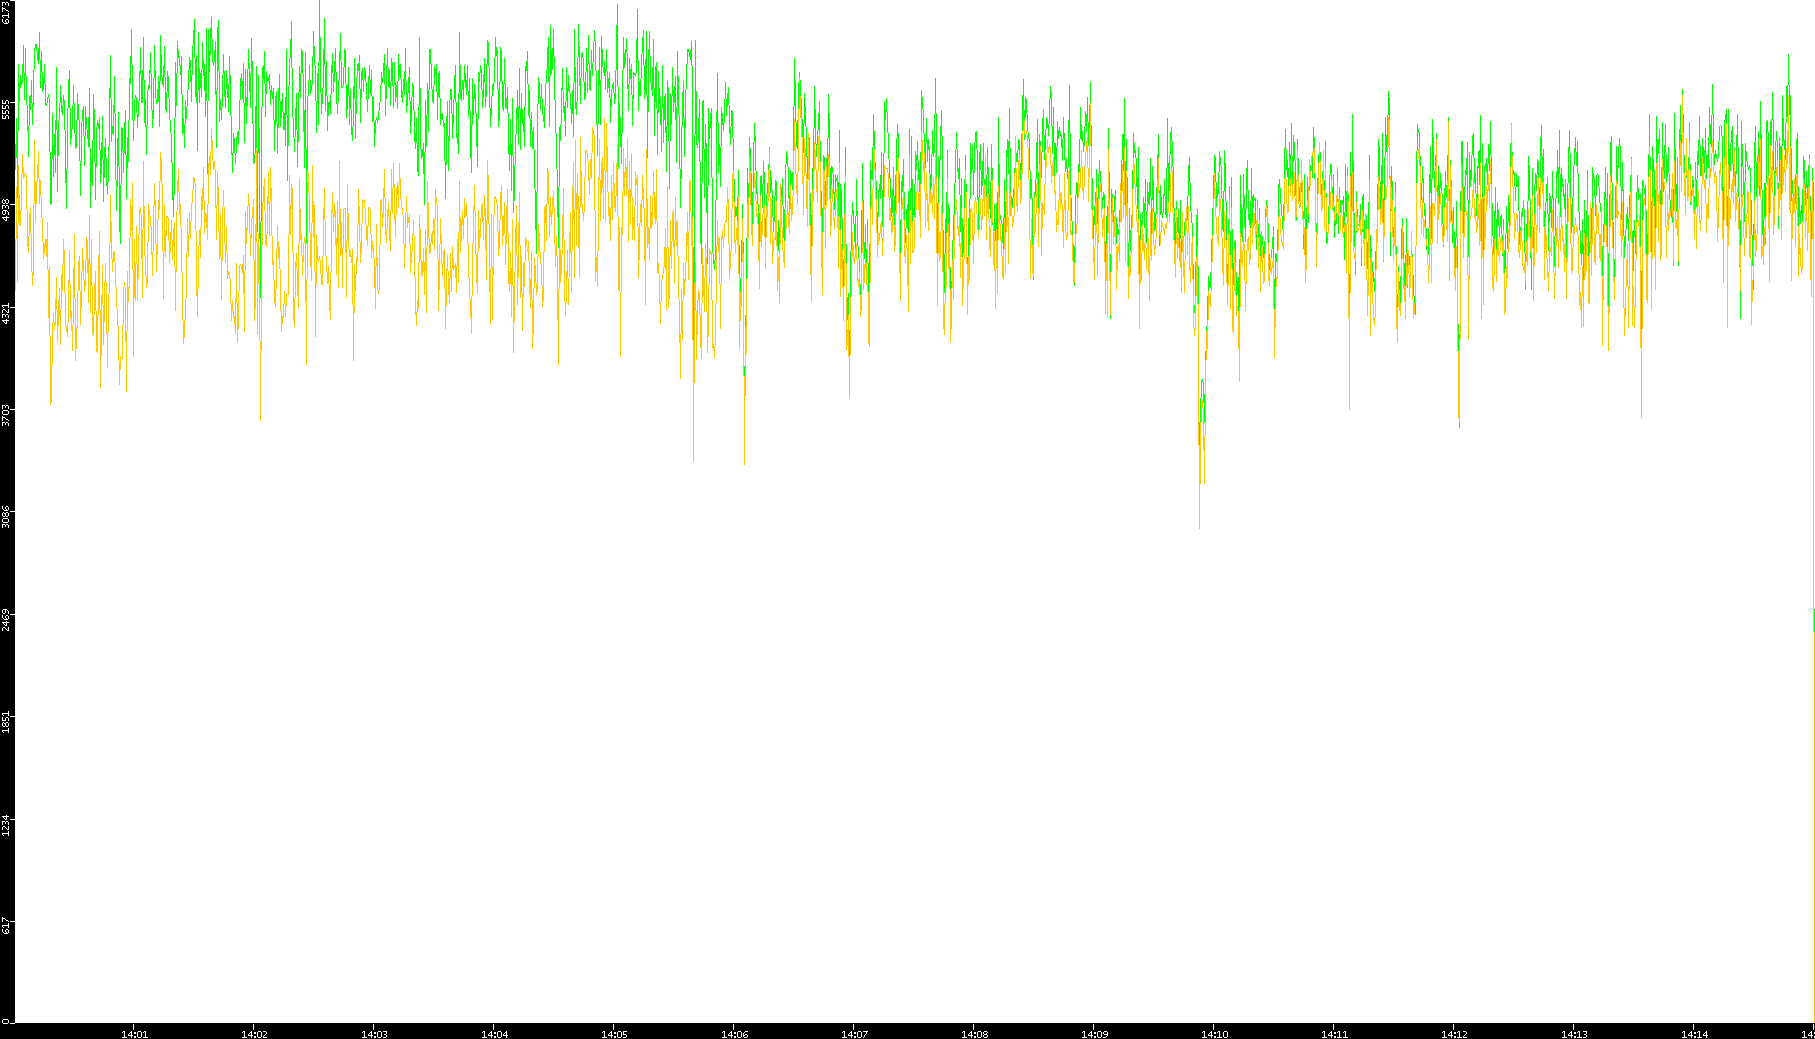Viewport: 1815px width, 1039px height.
Task: Select the 14:14 time axis marker
Action: [1694, 1034]
